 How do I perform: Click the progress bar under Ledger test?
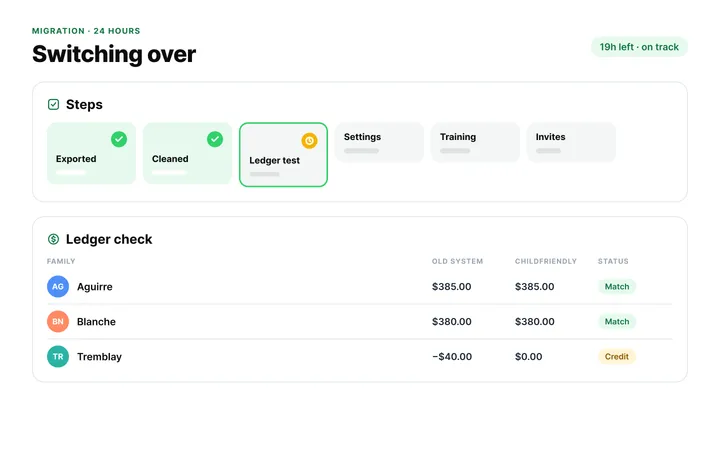tap(264, 174)
